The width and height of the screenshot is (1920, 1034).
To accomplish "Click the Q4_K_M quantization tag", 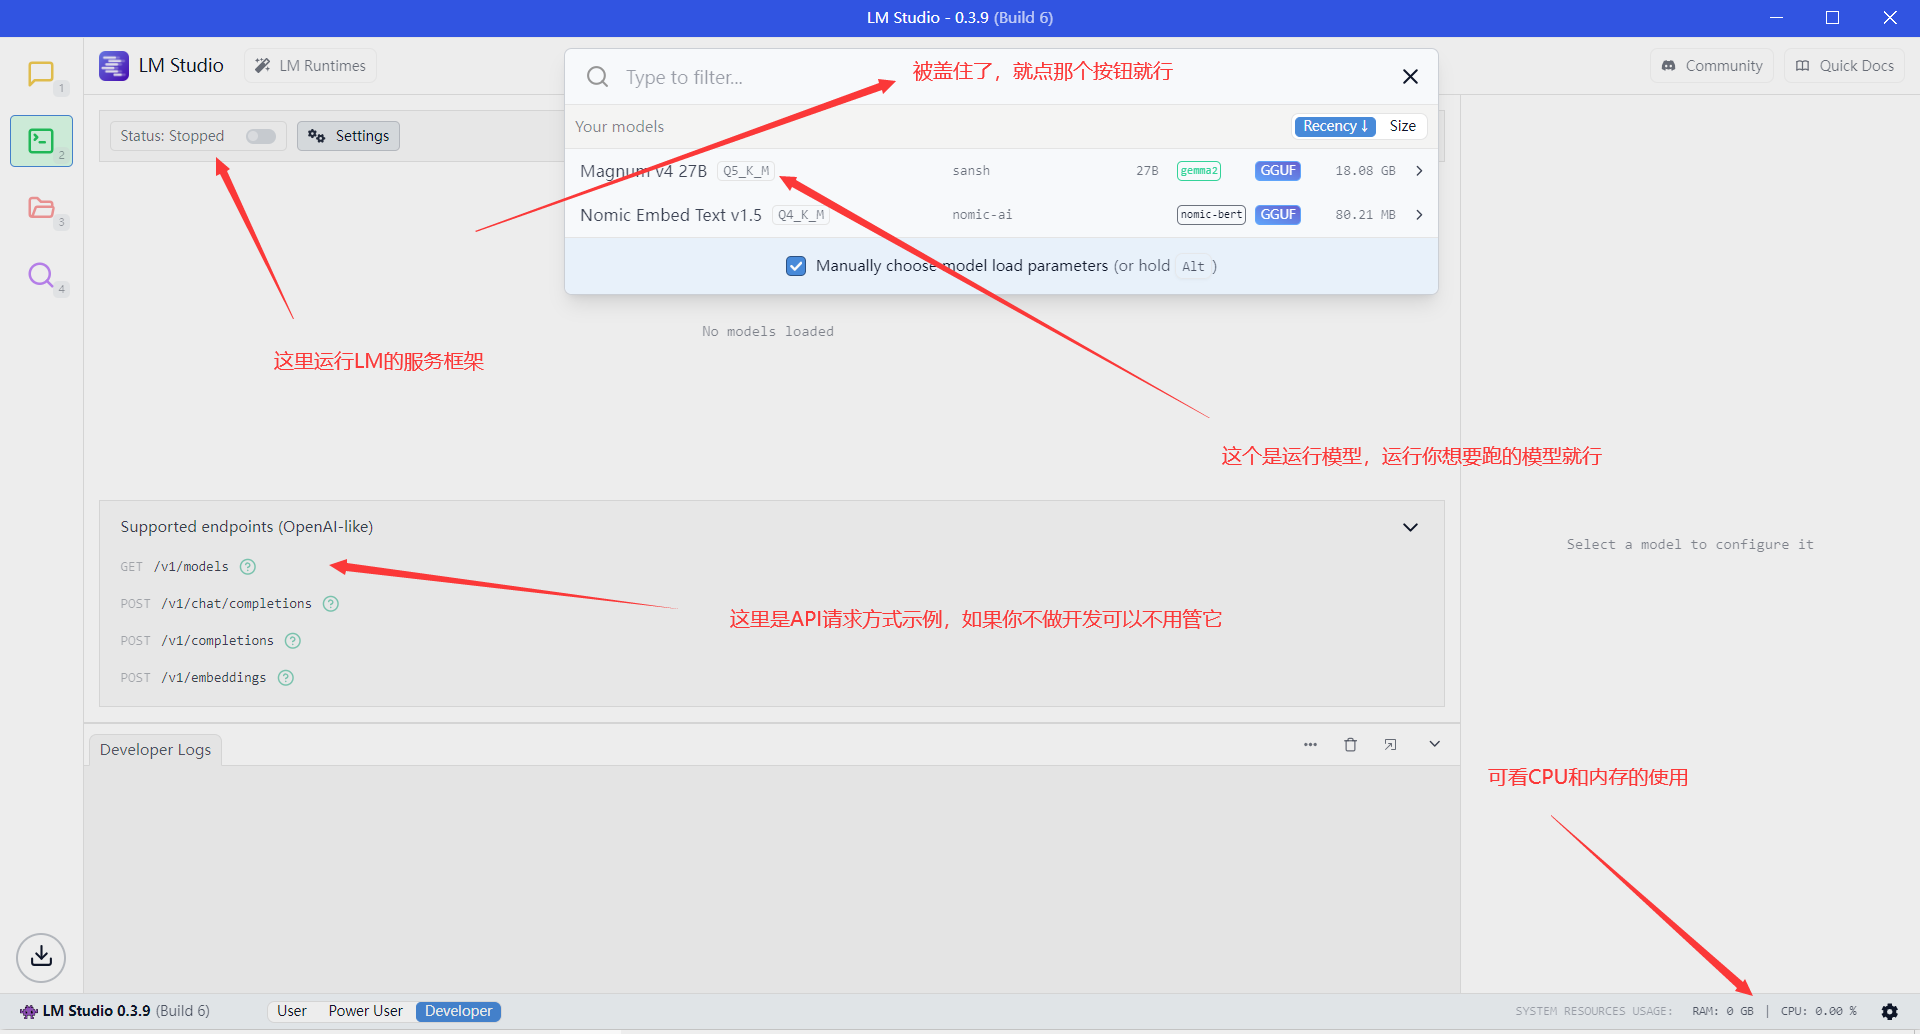I will coord(801,215).
